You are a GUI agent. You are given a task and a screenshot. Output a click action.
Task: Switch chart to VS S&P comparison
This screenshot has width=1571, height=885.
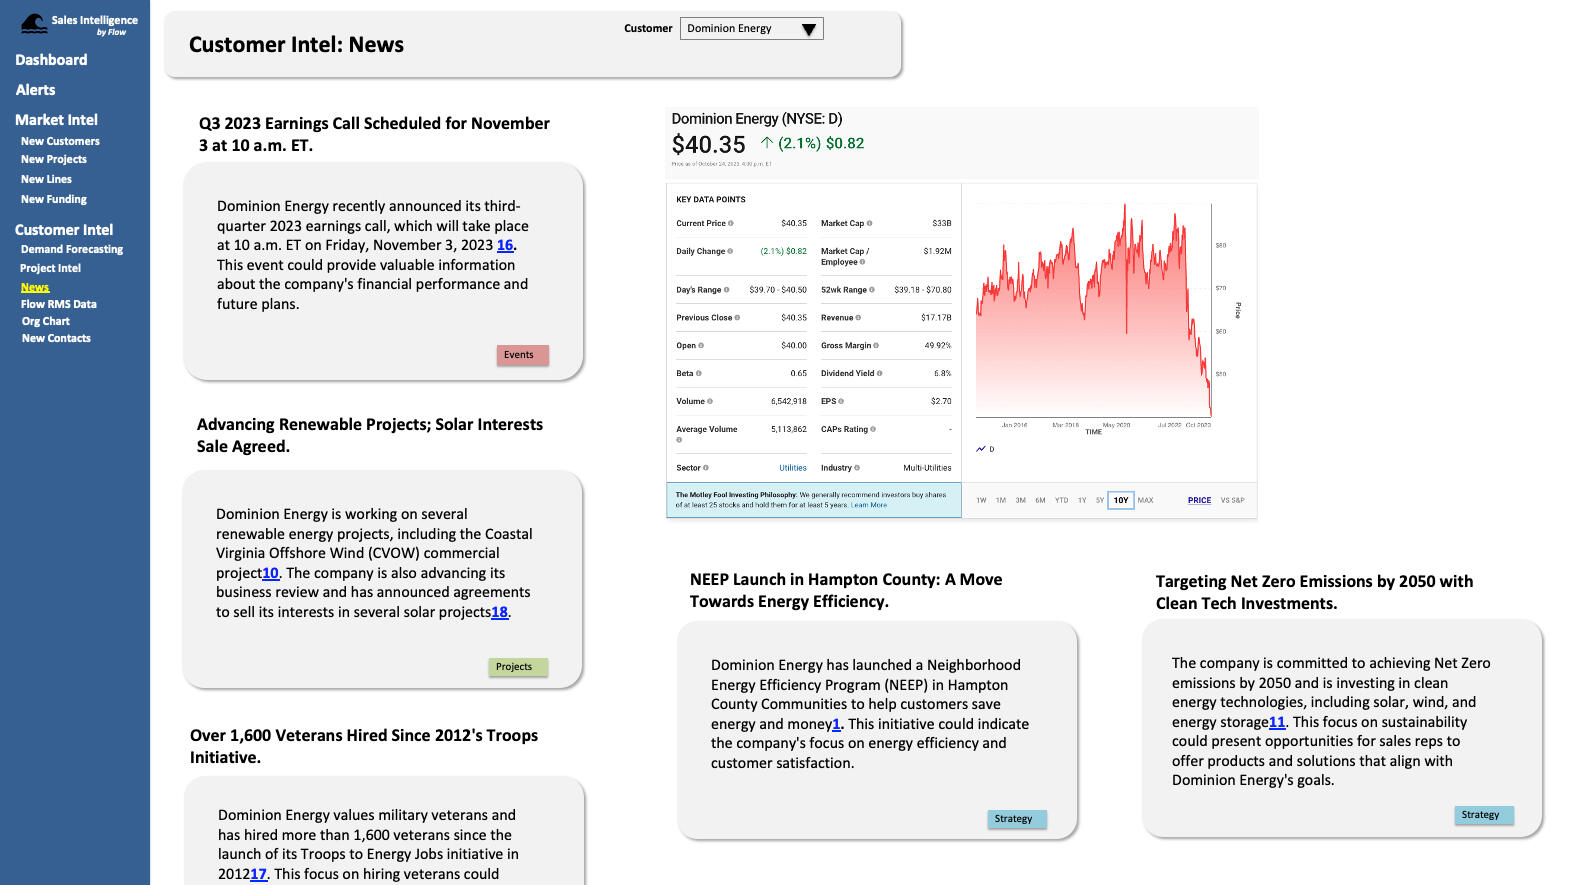coord(1232,500)
